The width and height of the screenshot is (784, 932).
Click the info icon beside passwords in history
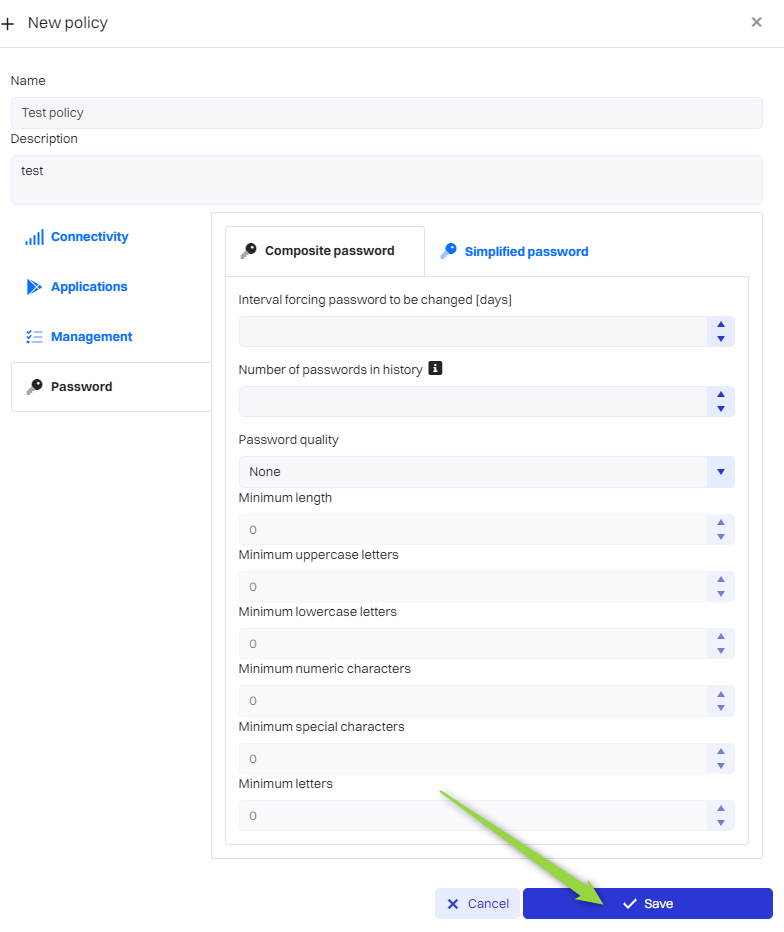[435, 369]
